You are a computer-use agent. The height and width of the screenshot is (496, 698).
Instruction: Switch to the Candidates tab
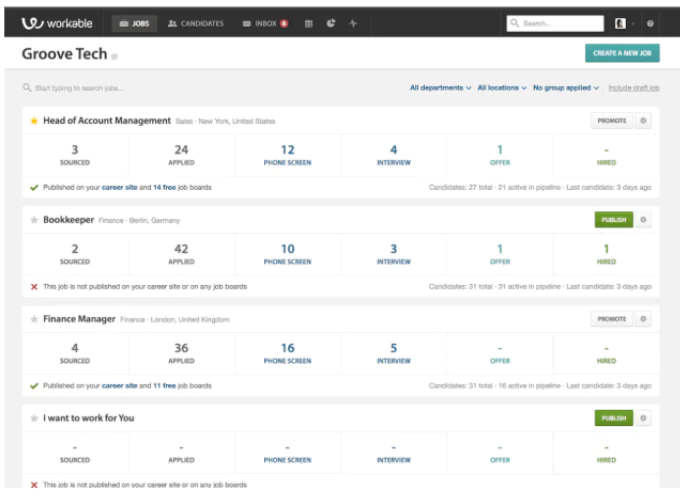coord(196,23)
